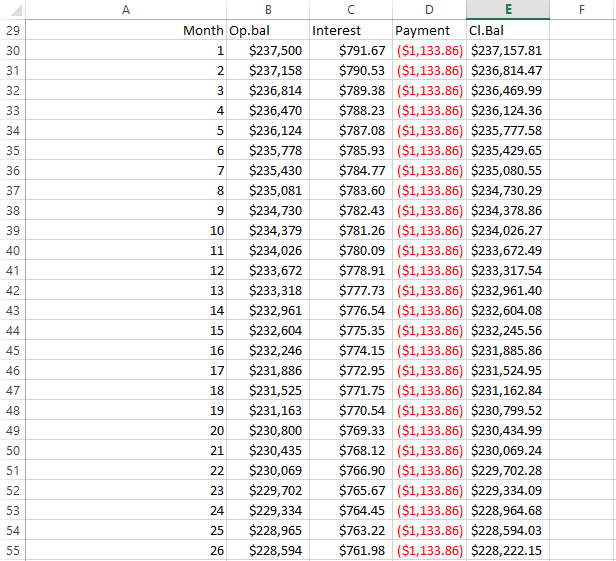The width and height of the screenshot is (616, 561).
Task: Select closing balance $234,378.86
Action: 508,211
